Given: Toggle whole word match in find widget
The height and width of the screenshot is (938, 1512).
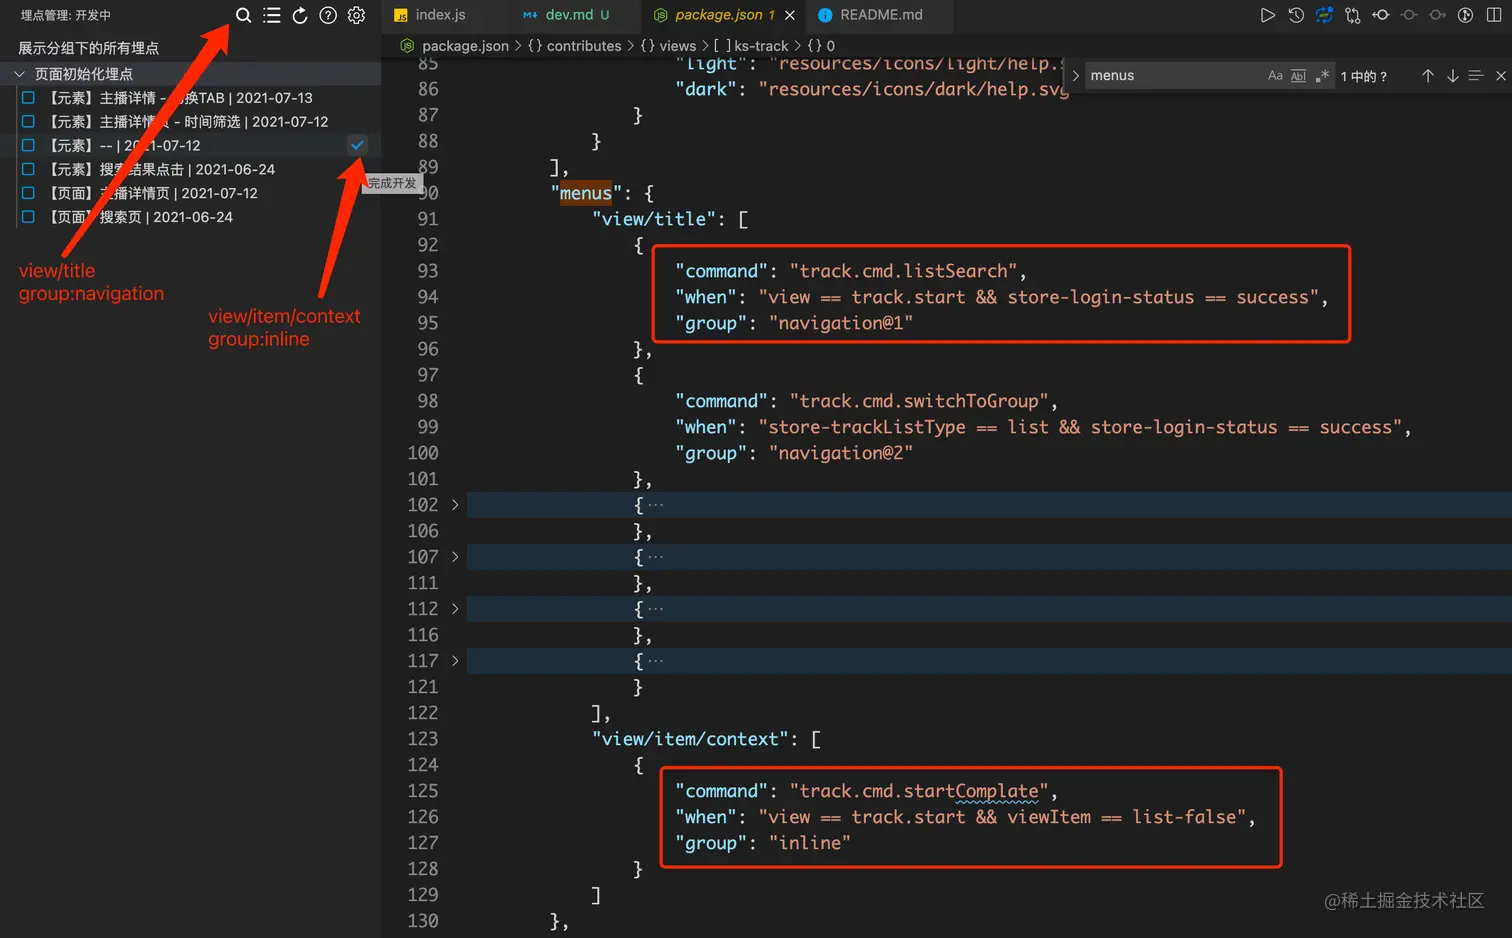Looking at the screenshot, I should pyautogui.click(x=1298, y=76).
